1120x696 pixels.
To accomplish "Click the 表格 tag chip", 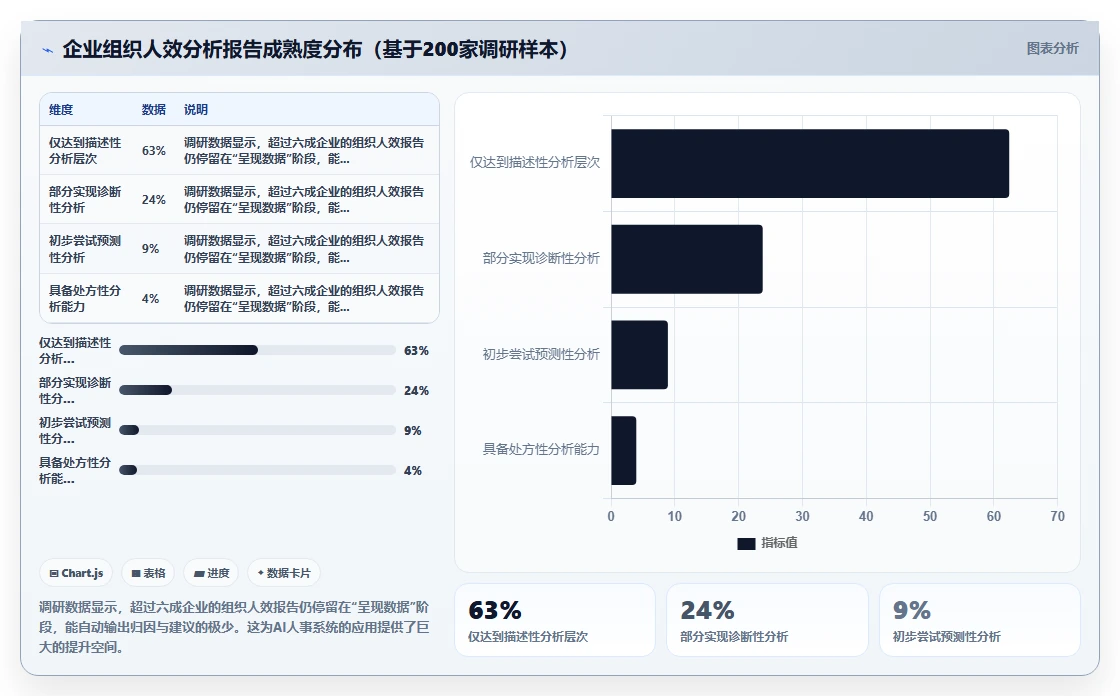I will point(148,573).
